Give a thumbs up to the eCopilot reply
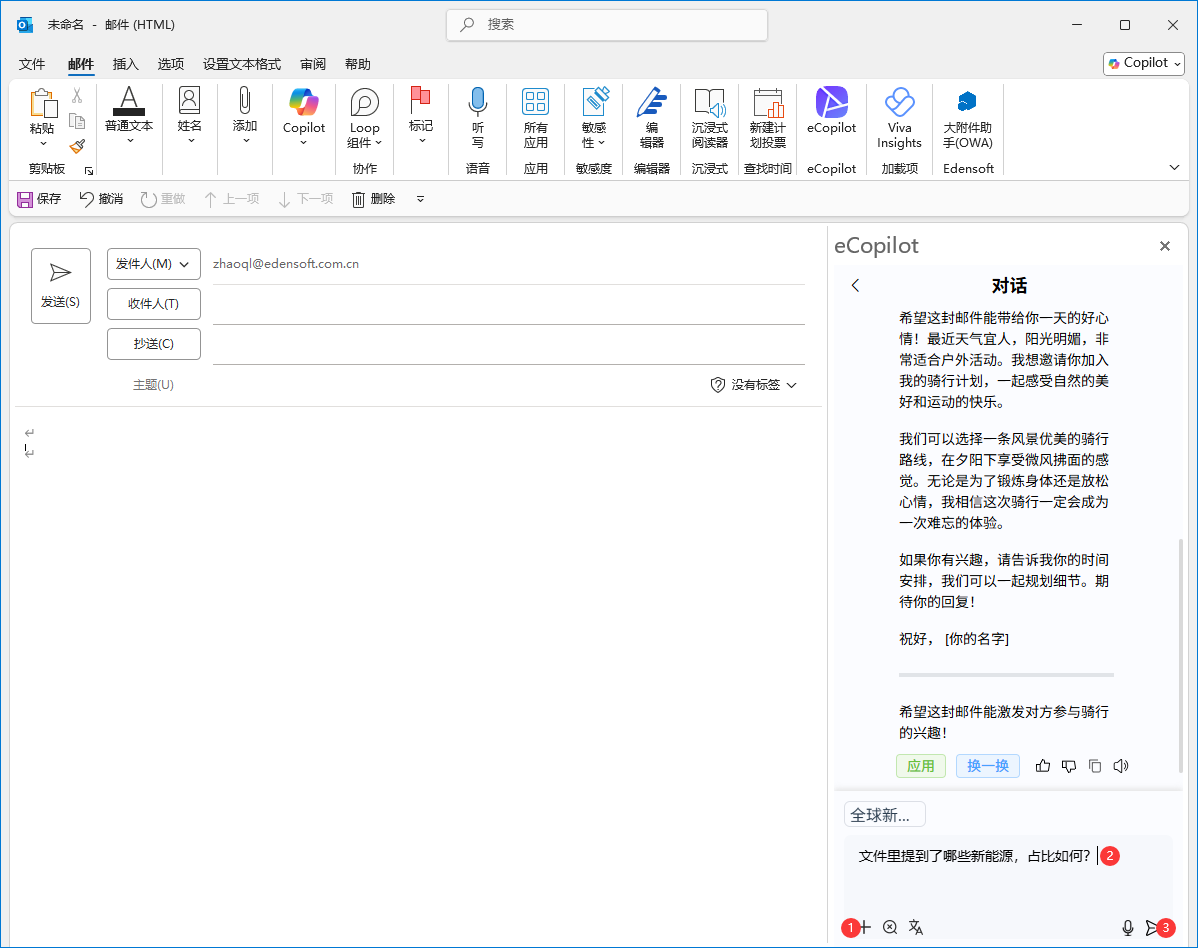The width and height of the screenshot is (1198, 948). [x=1043, y=765]
